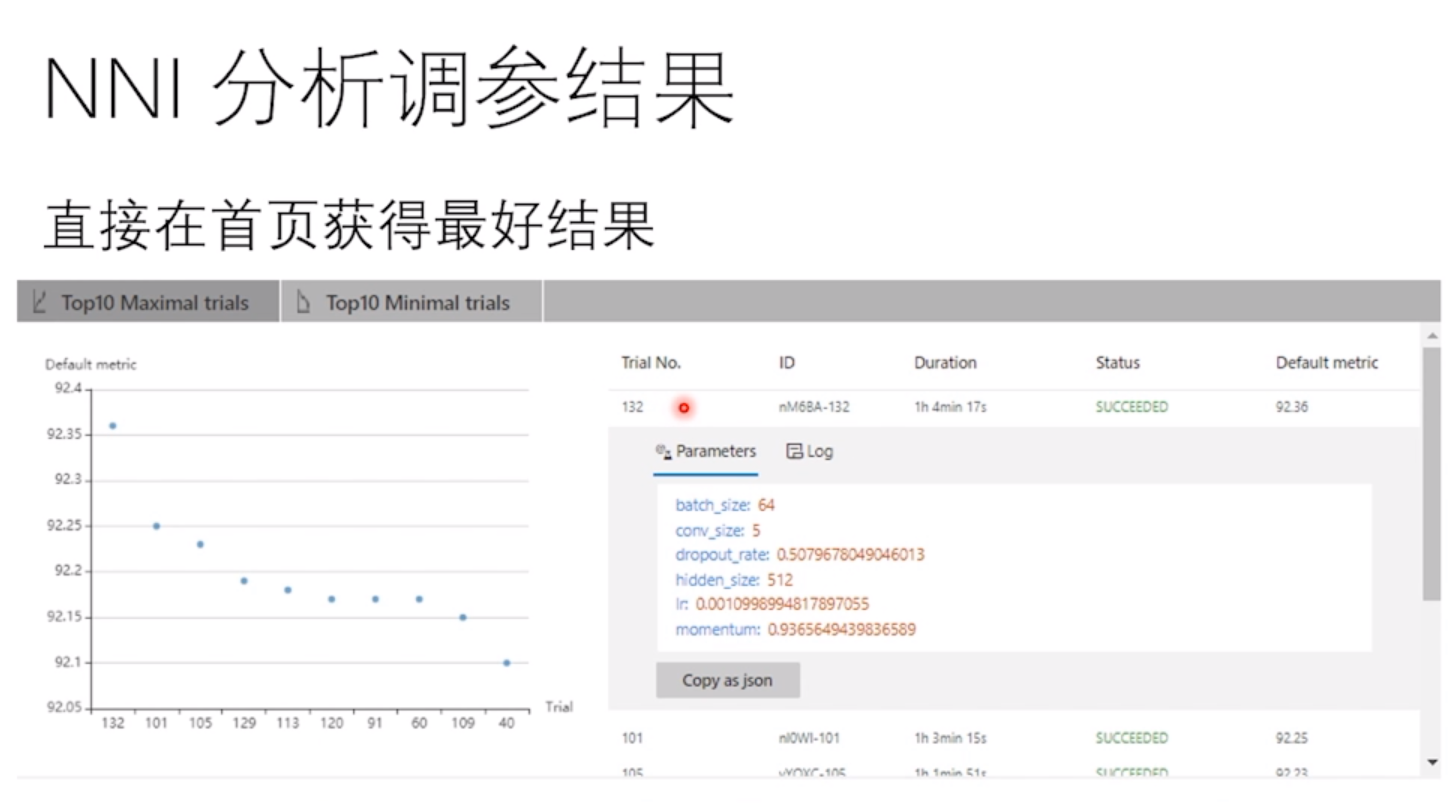The image size is (1452, 804).
Task: Open the Parameters tab
Action: point(706,452)
